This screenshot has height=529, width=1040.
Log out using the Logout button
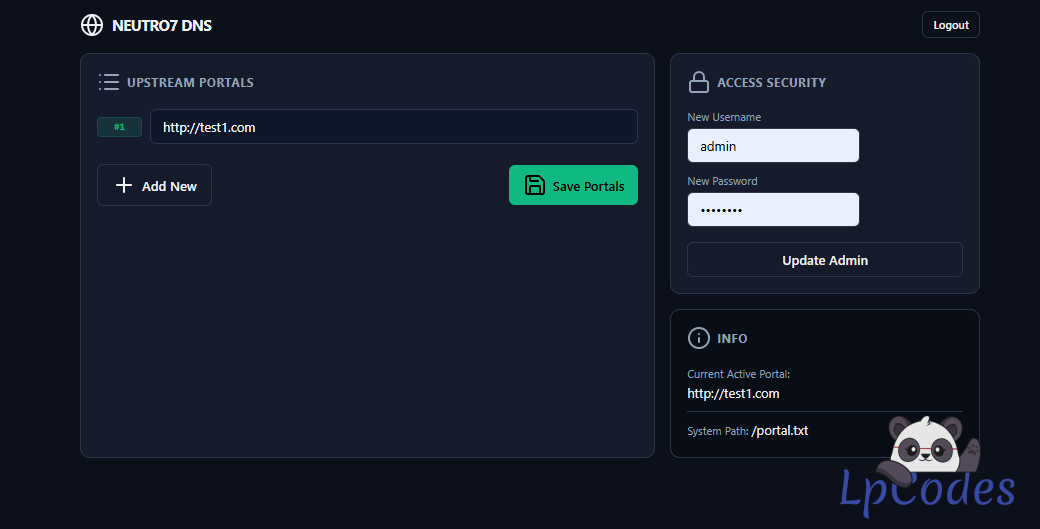950,25
